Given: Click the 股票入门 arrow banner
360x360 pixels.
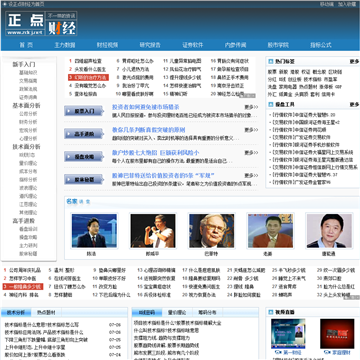Looking at the screenshot, I should tap(84, 111).
